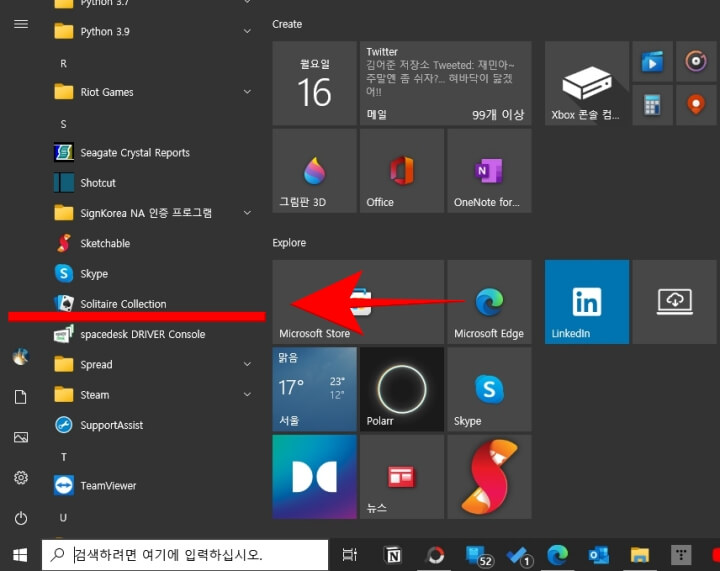Open the user account avatar
The image size is (720, 571).
coord(21,357)
